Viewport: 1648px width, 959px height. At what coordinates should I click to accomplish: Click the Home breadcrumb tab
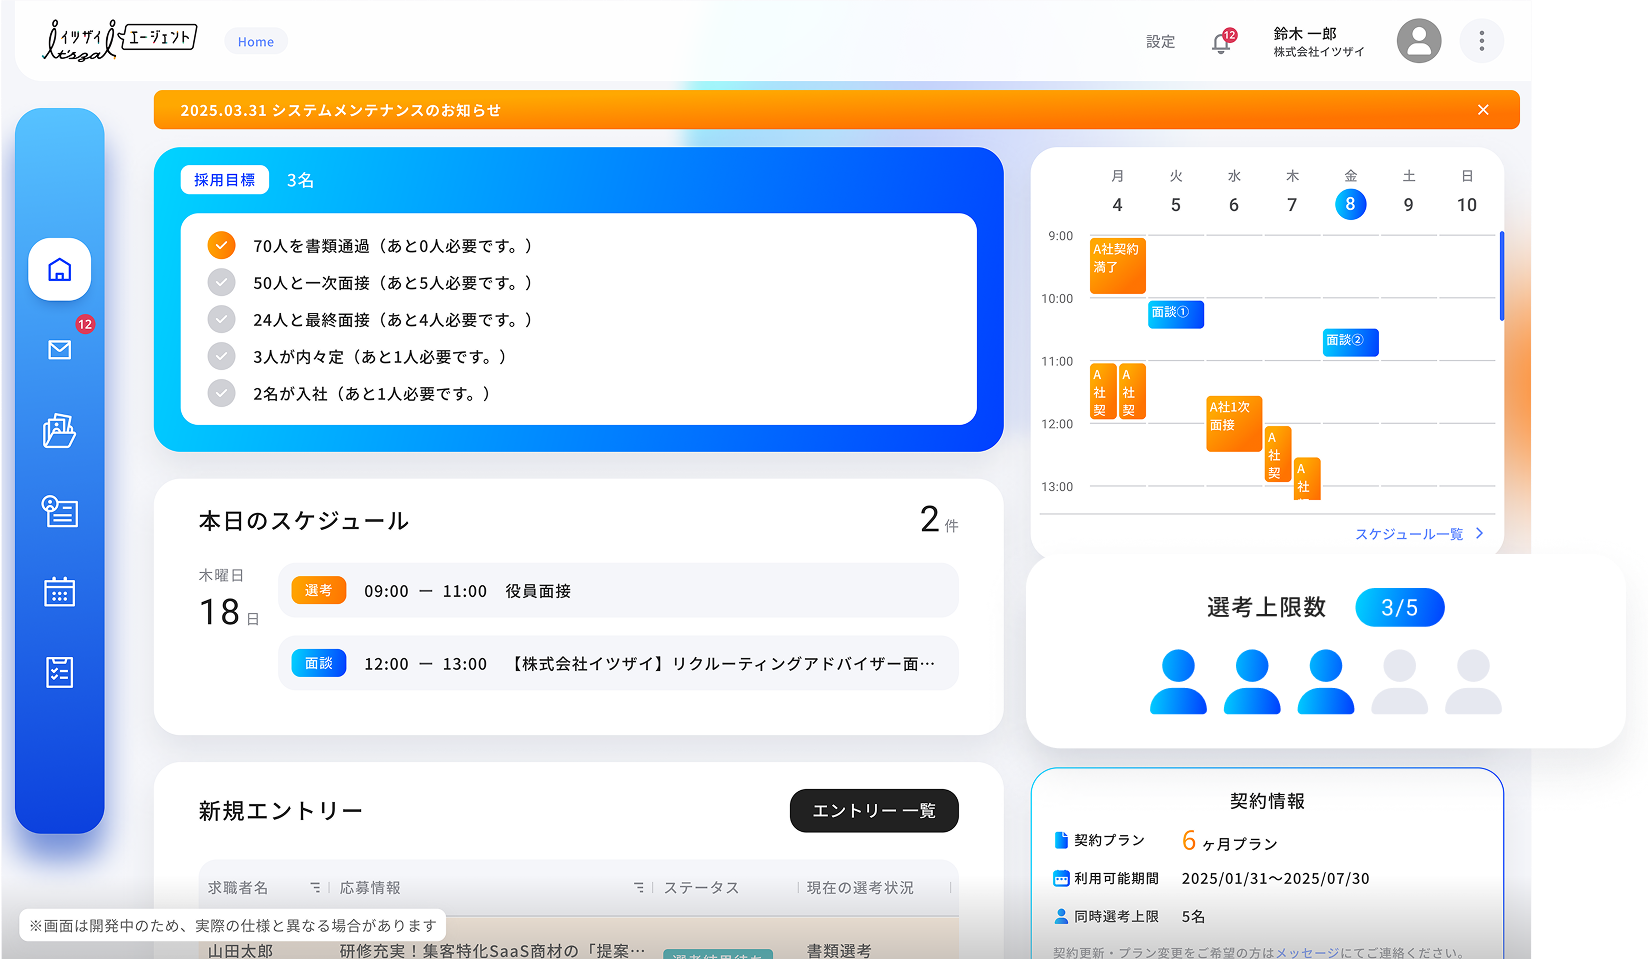pyautogui.click(x=256, y=41)
